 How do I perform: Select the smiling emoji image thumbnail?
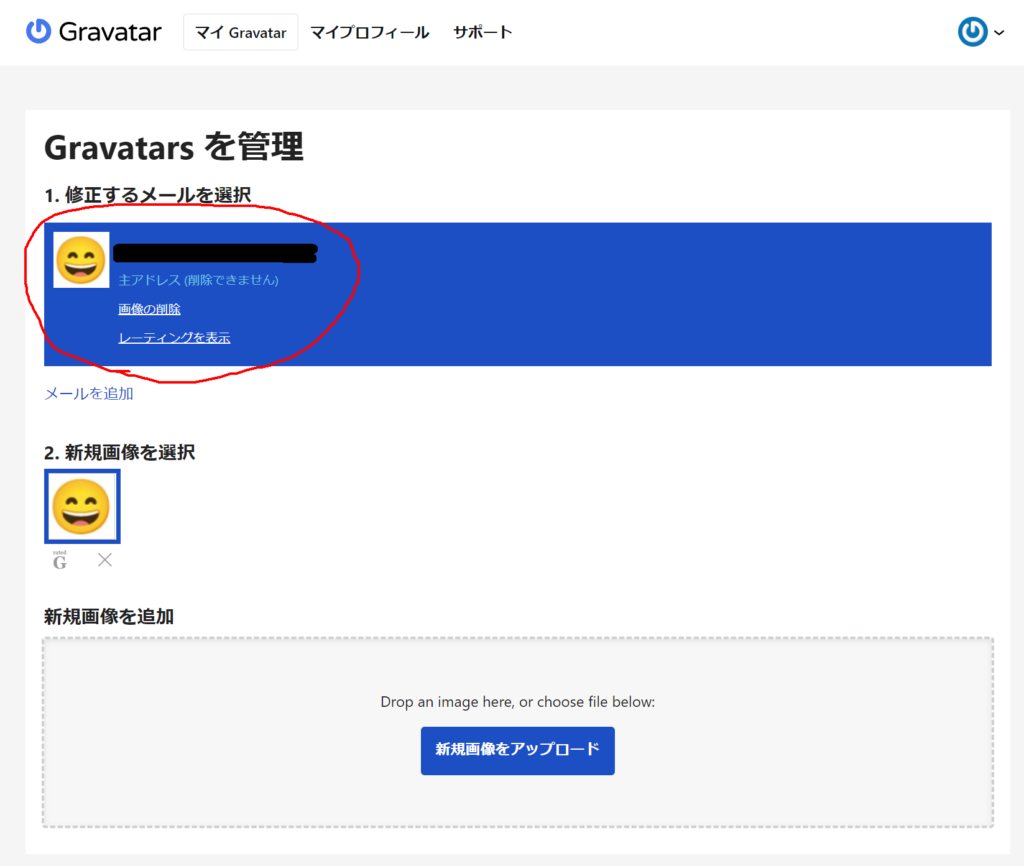click(82, 506)
